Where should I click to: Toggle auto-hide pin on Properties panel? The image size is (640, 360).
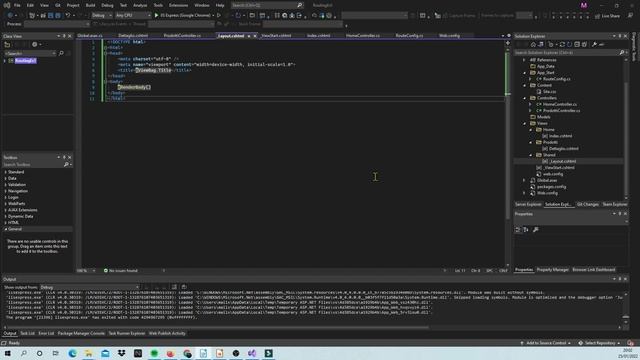tap(620, 214)
